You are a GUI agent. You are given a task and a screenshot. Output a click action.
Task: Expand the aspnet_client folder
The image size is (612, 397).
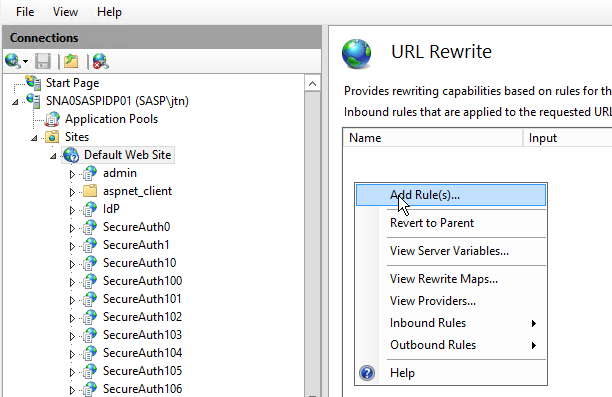72,192
